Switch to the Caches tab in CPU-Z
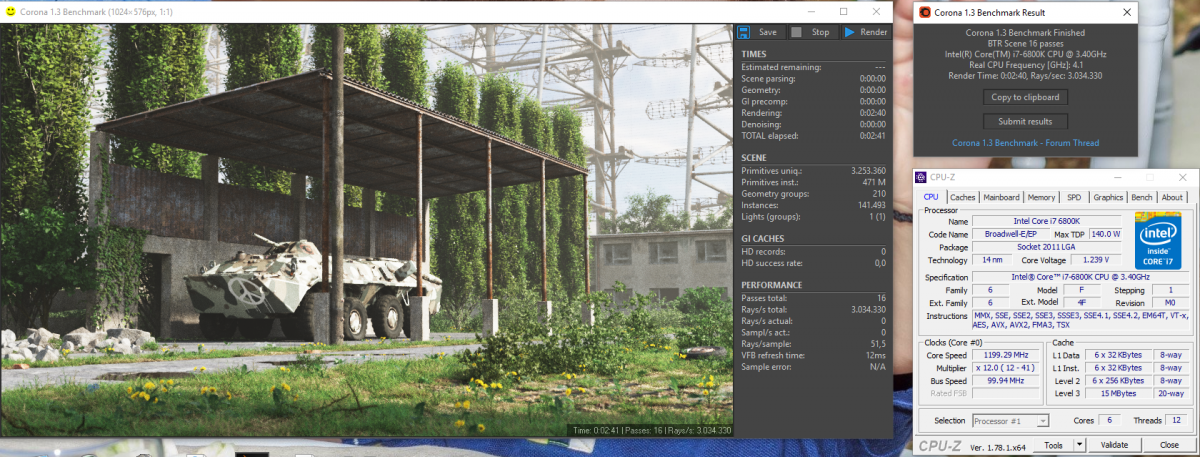The height and width of the screenshot is (457, 1200). click(963, 197)
